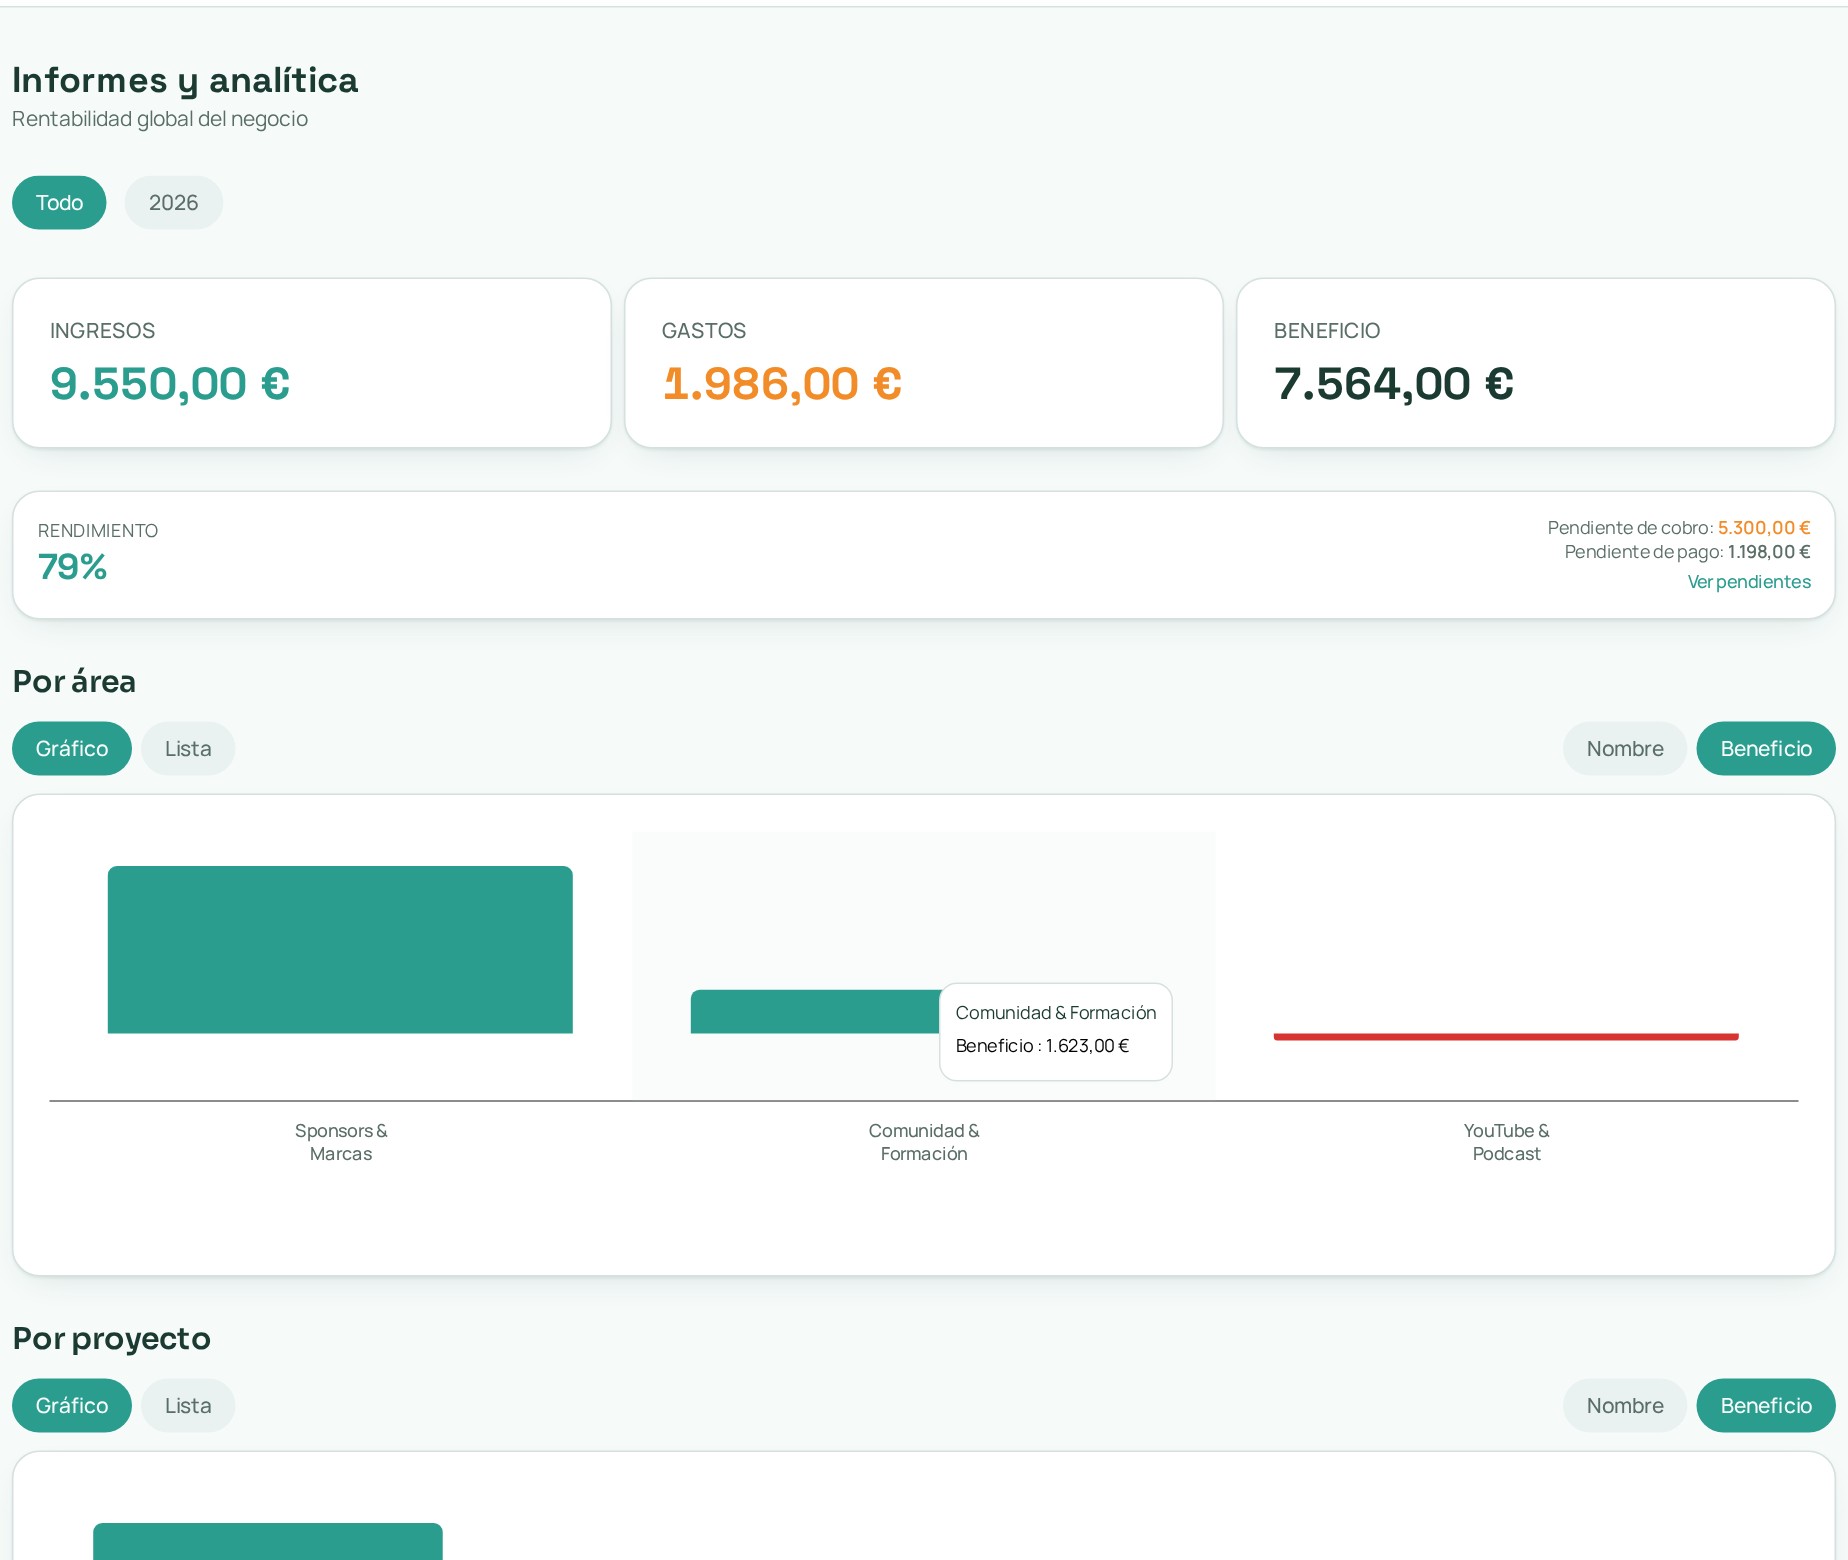Screen dimensions: 1848x1560
Task: Click the Por área section heading
Action: 74,682
